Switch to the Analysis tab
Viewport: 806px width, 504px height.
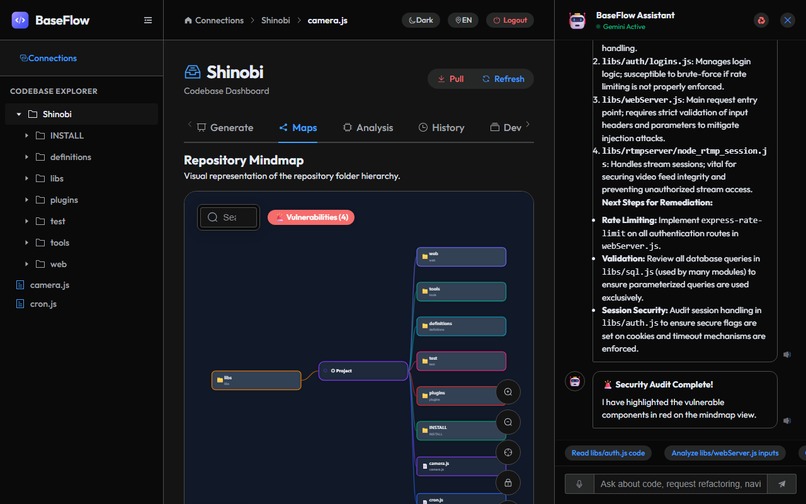click(x=368, y=128)
